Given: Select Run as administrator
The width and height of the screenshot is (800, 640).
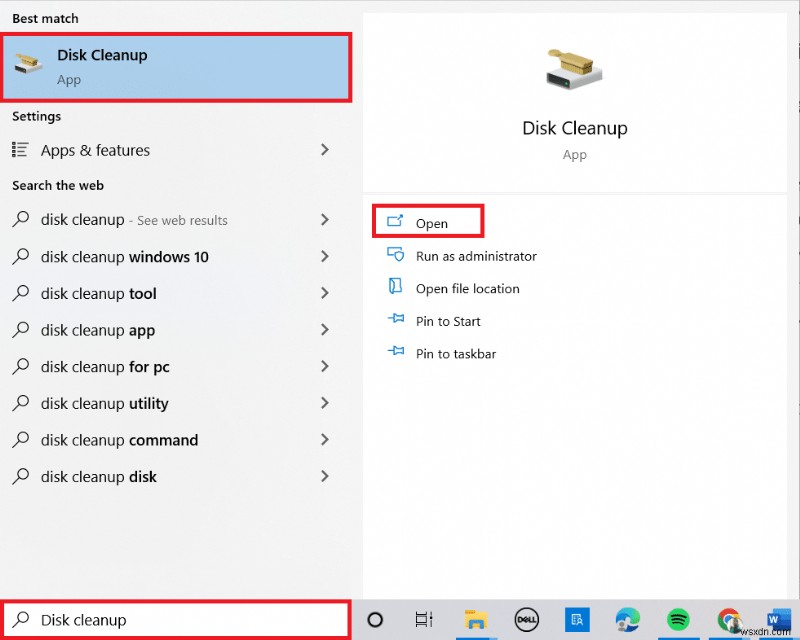Looking at the screenshot, I should [476, 255].
